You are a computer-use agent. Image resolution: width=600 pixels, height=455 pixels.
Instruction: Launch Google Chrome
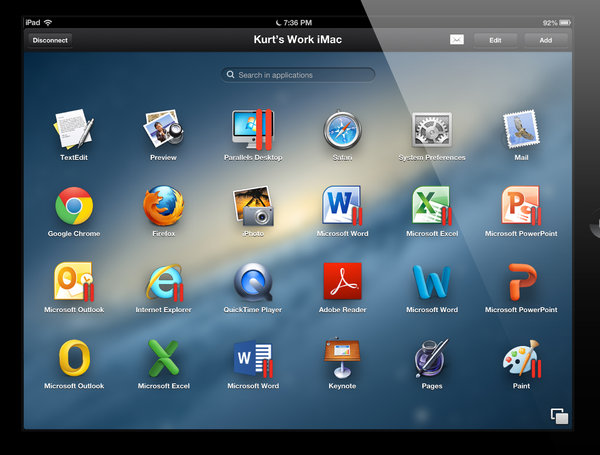pyautogui.click(x=74, y=206)
